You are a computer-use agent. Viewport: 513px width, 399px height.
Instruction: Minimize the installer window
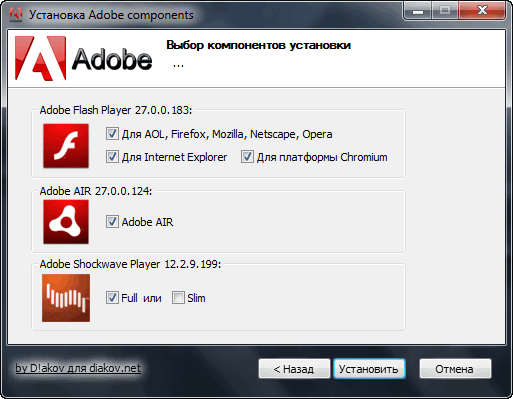[417, 11]
